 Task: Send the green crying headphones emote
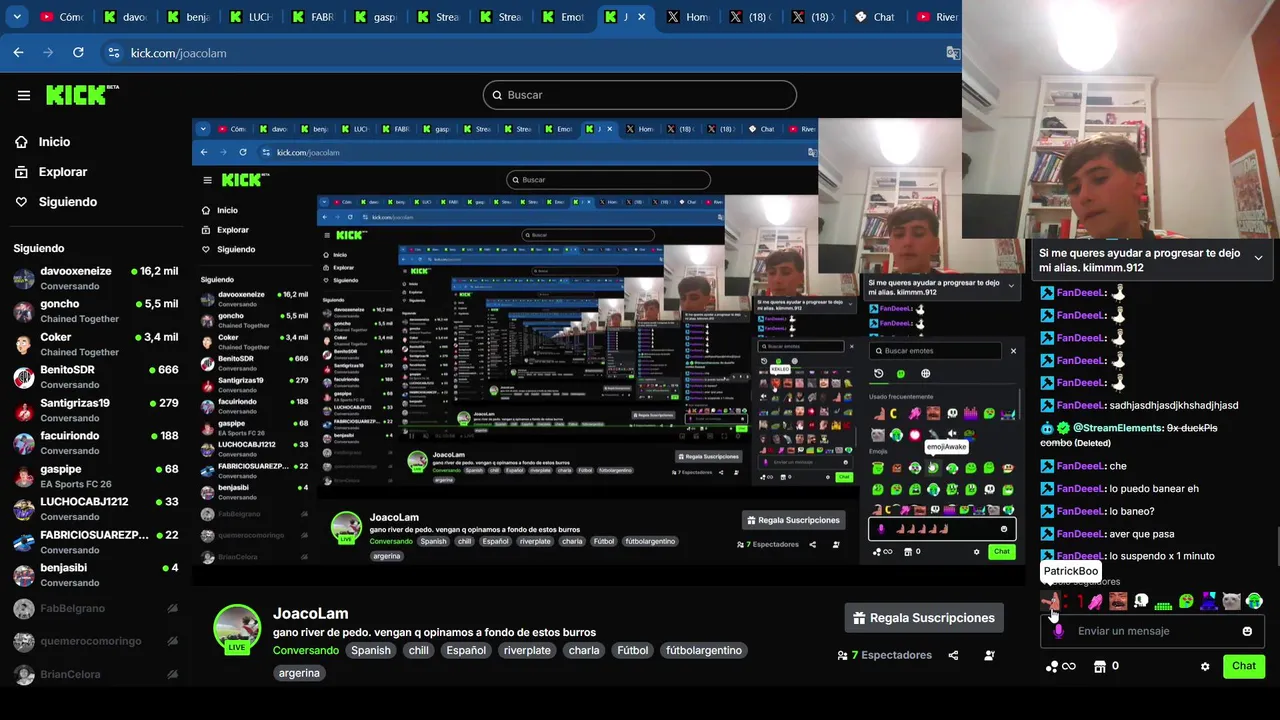point(1254,601)
